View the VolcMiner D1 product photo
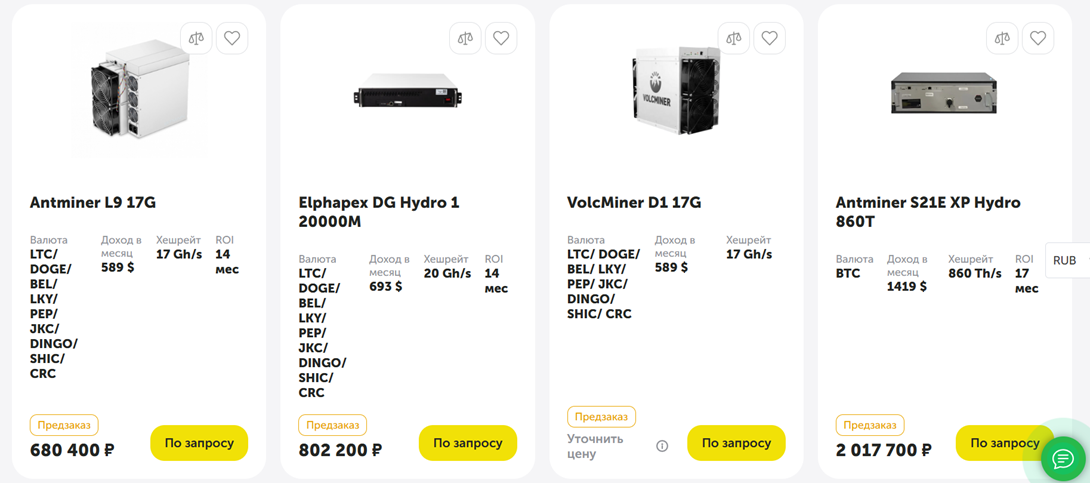 pos(676,92)
